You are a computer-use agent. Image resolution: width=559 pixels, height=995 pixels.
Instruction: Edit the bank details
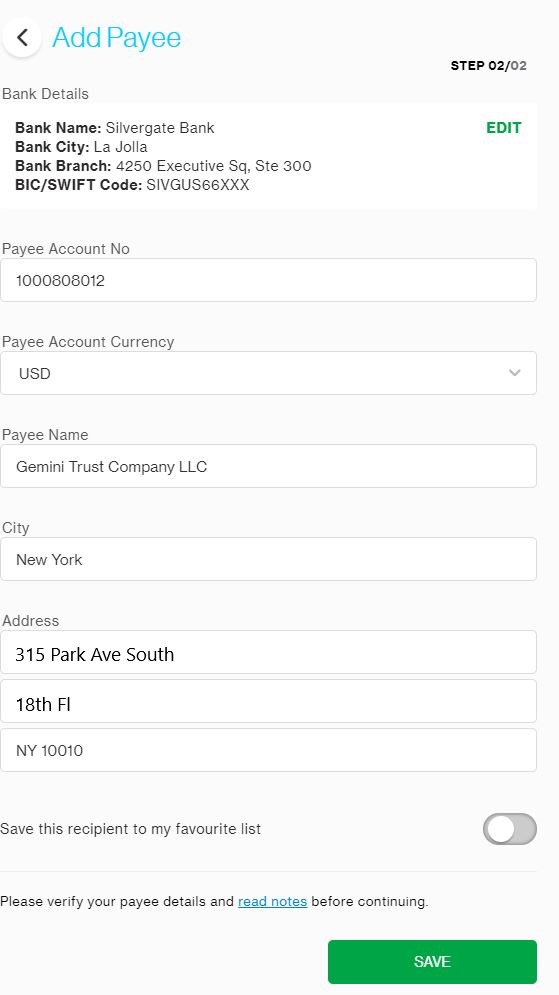(x=503, y=128)
